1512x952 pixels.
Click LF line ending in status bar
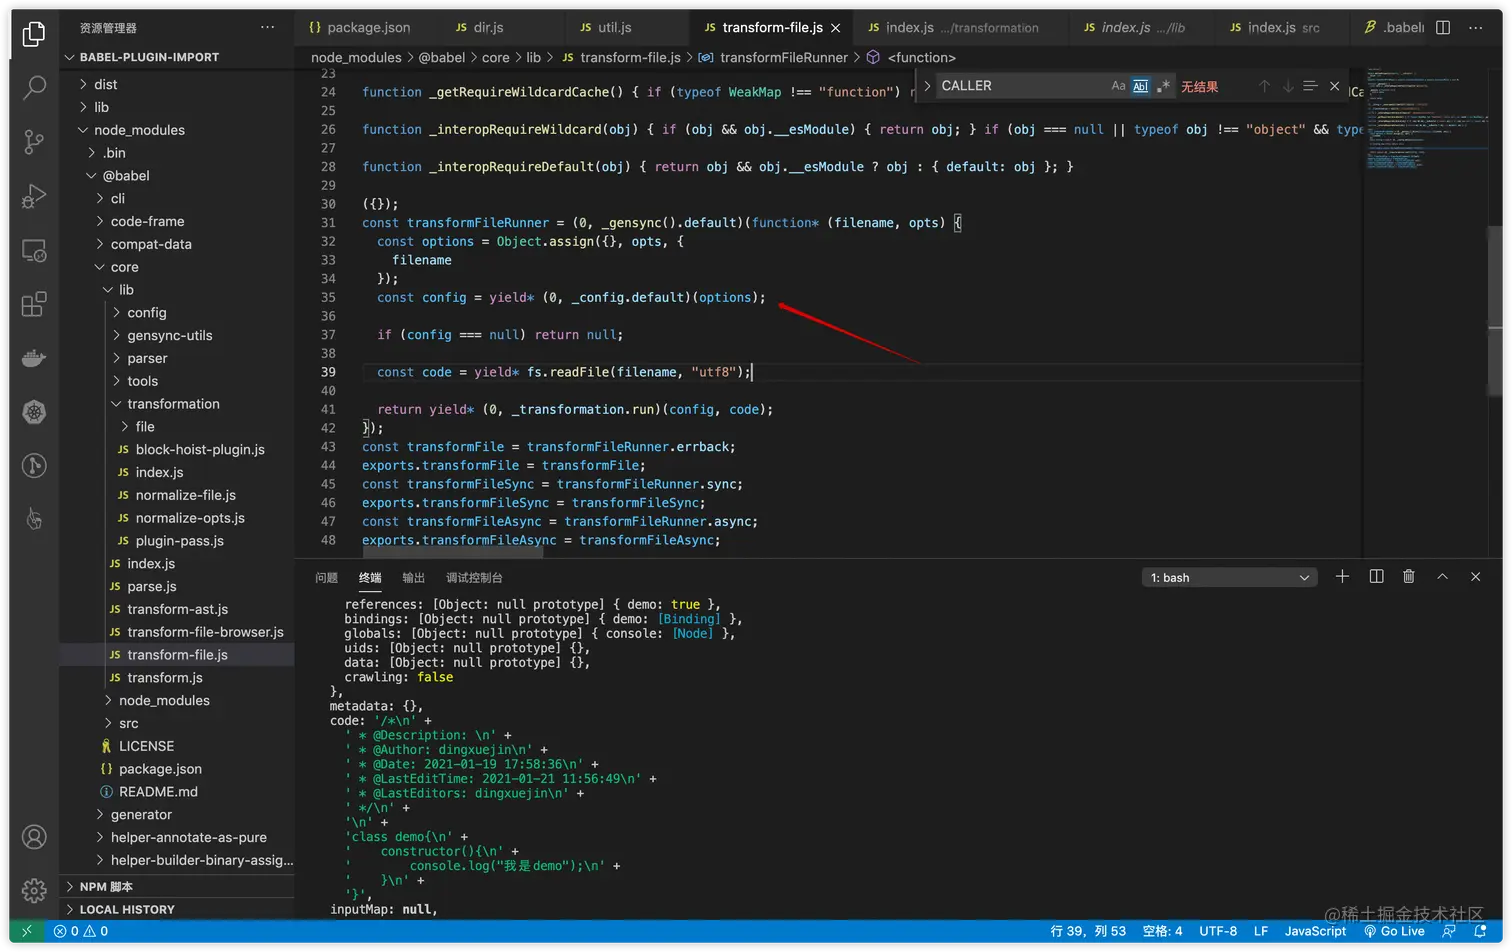(x=1261, y=931)
